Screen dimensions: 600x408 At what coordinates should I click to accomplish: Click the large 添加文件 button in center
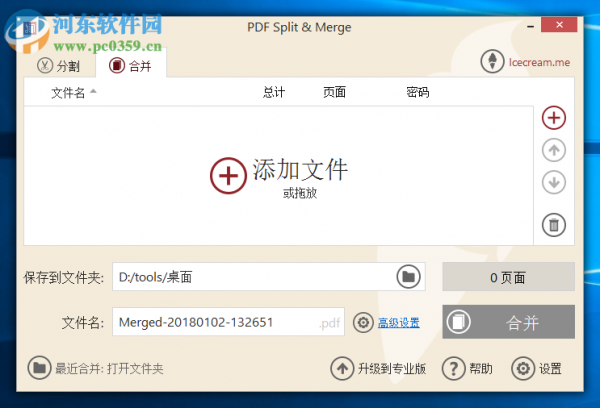point(279,176)
